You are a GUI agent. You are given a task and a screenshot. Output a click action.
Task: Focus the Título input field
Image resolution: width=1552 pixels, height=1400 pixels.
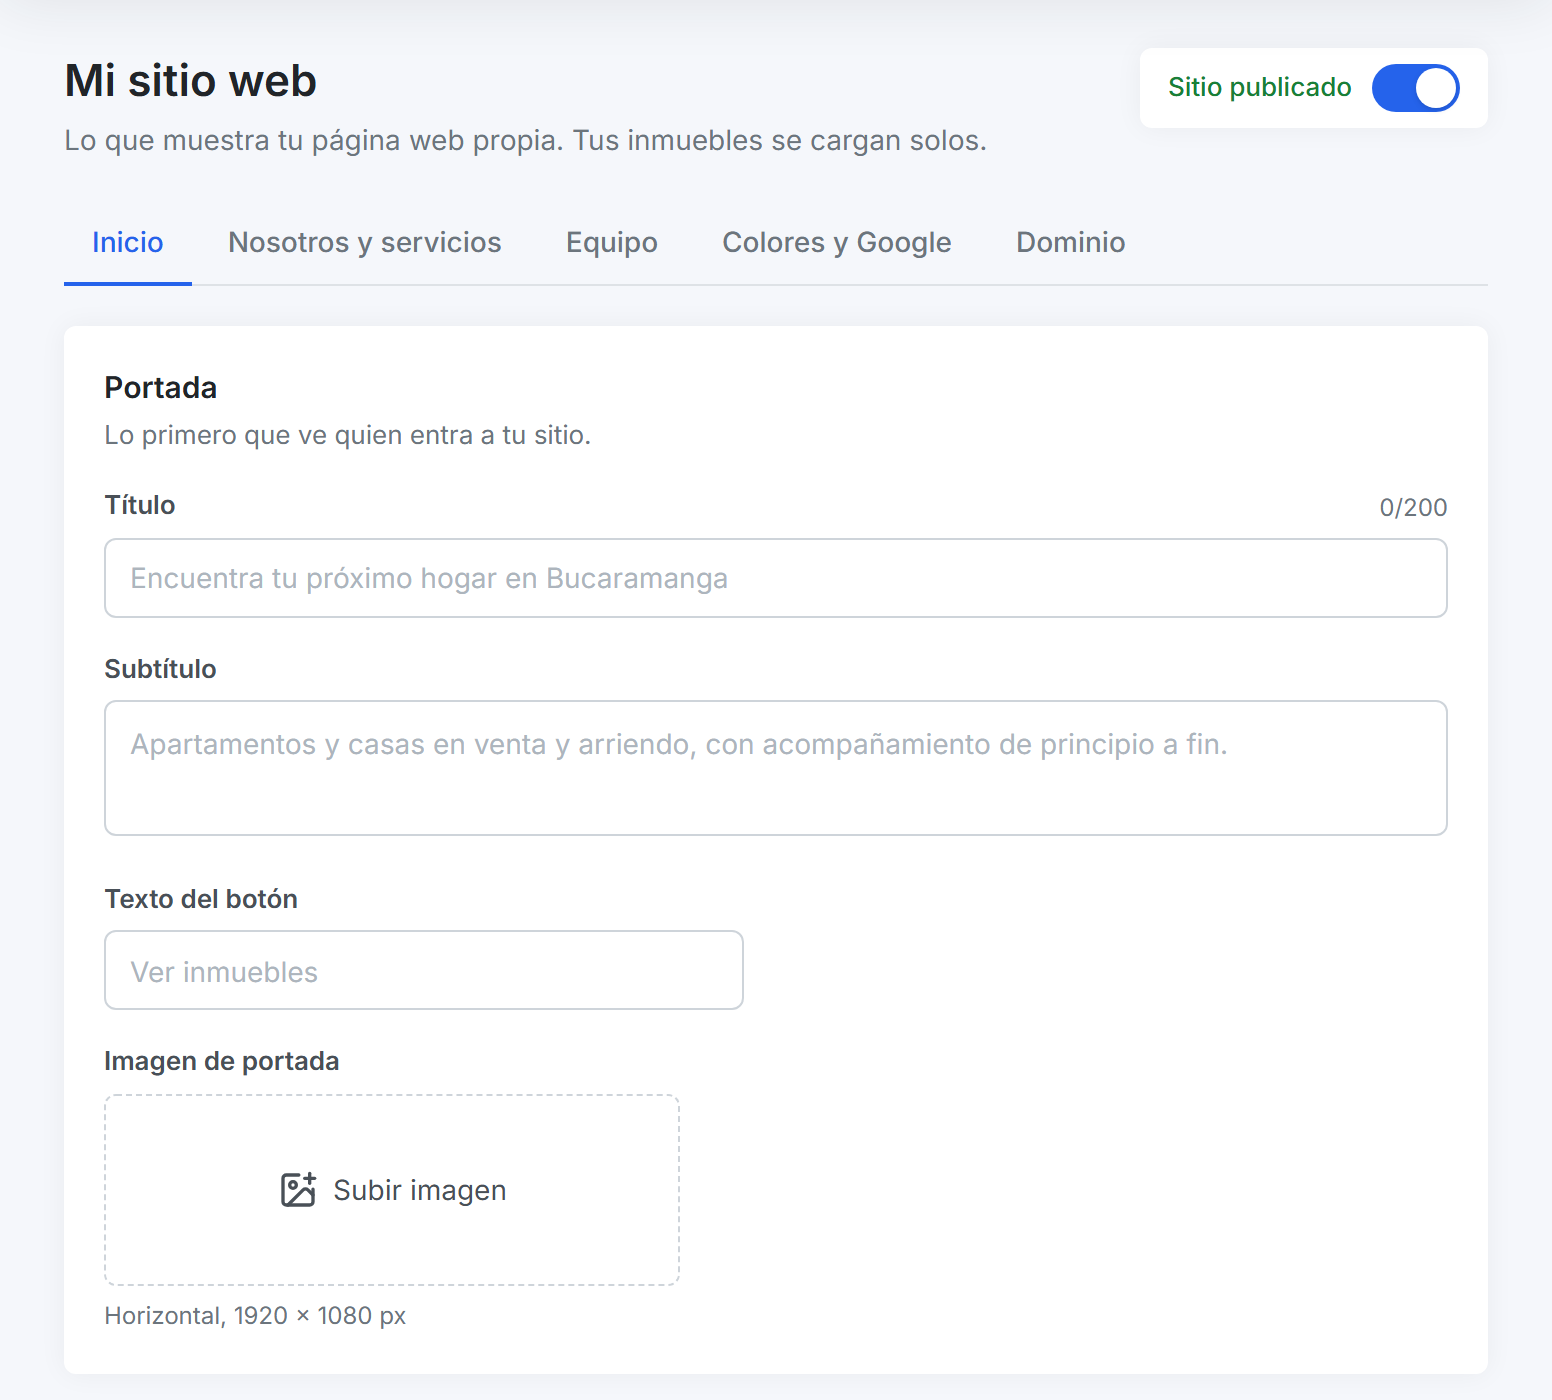coord(776,578)
